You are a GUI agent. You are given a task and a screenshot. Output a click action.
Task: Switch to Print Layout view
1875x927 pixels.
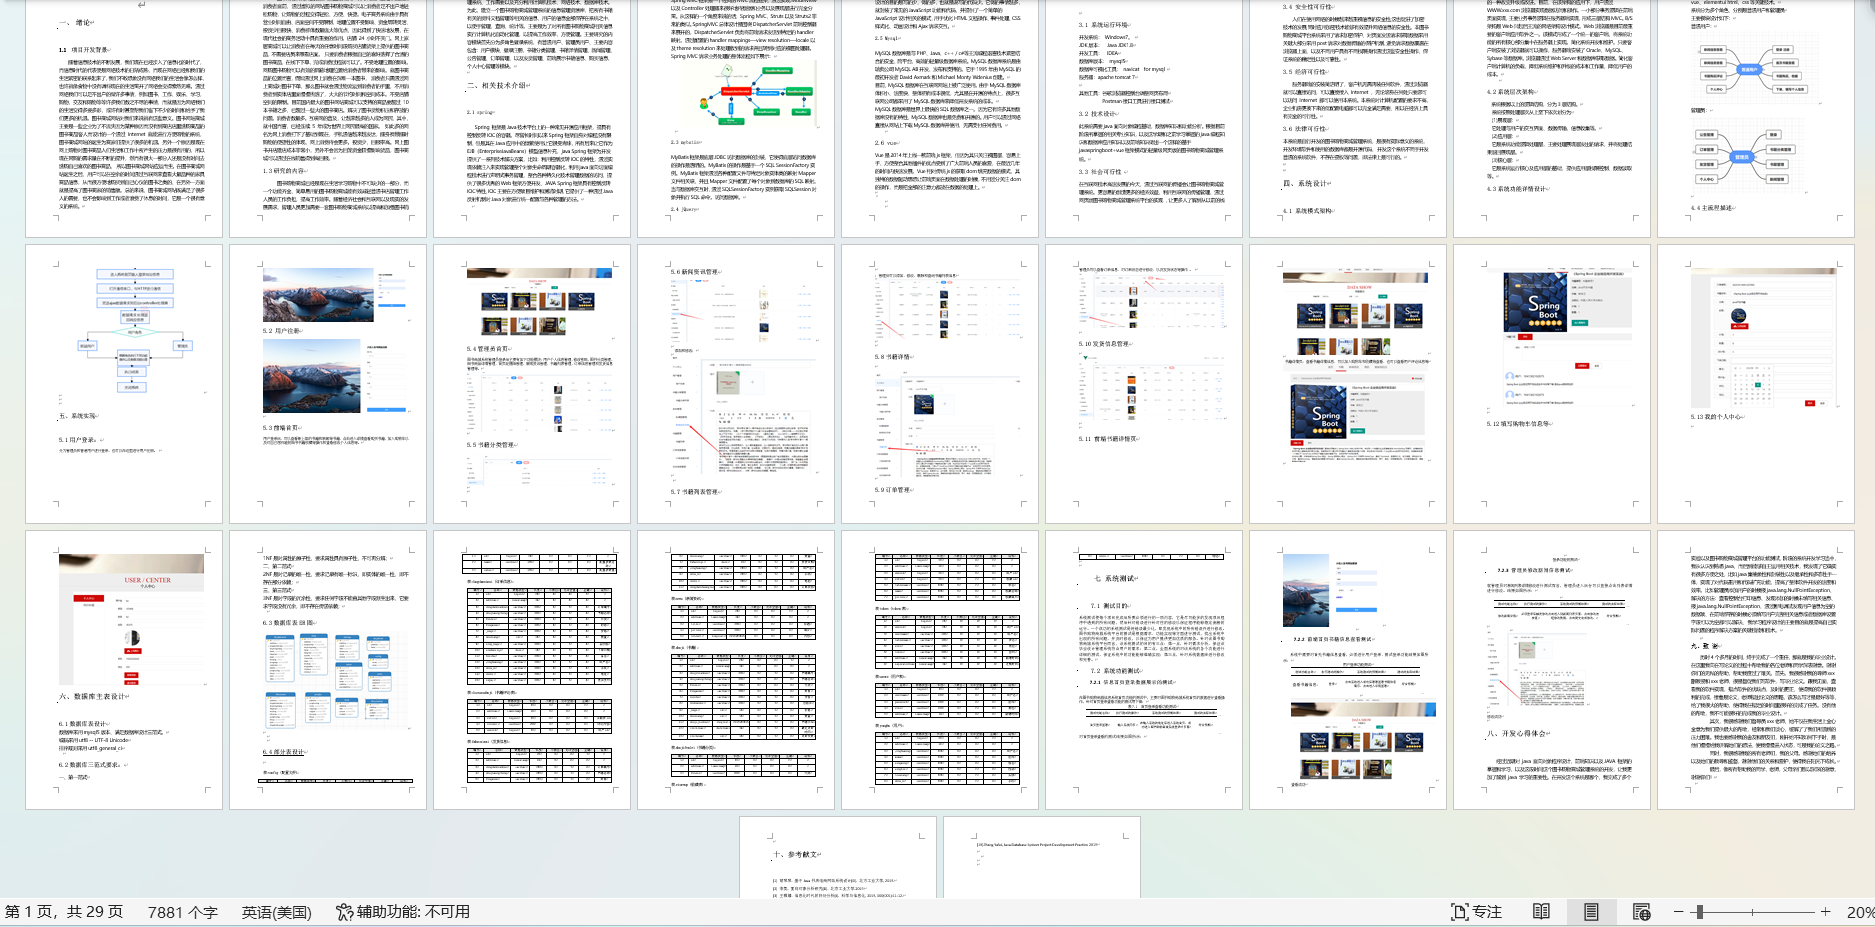click(1591, 912)
